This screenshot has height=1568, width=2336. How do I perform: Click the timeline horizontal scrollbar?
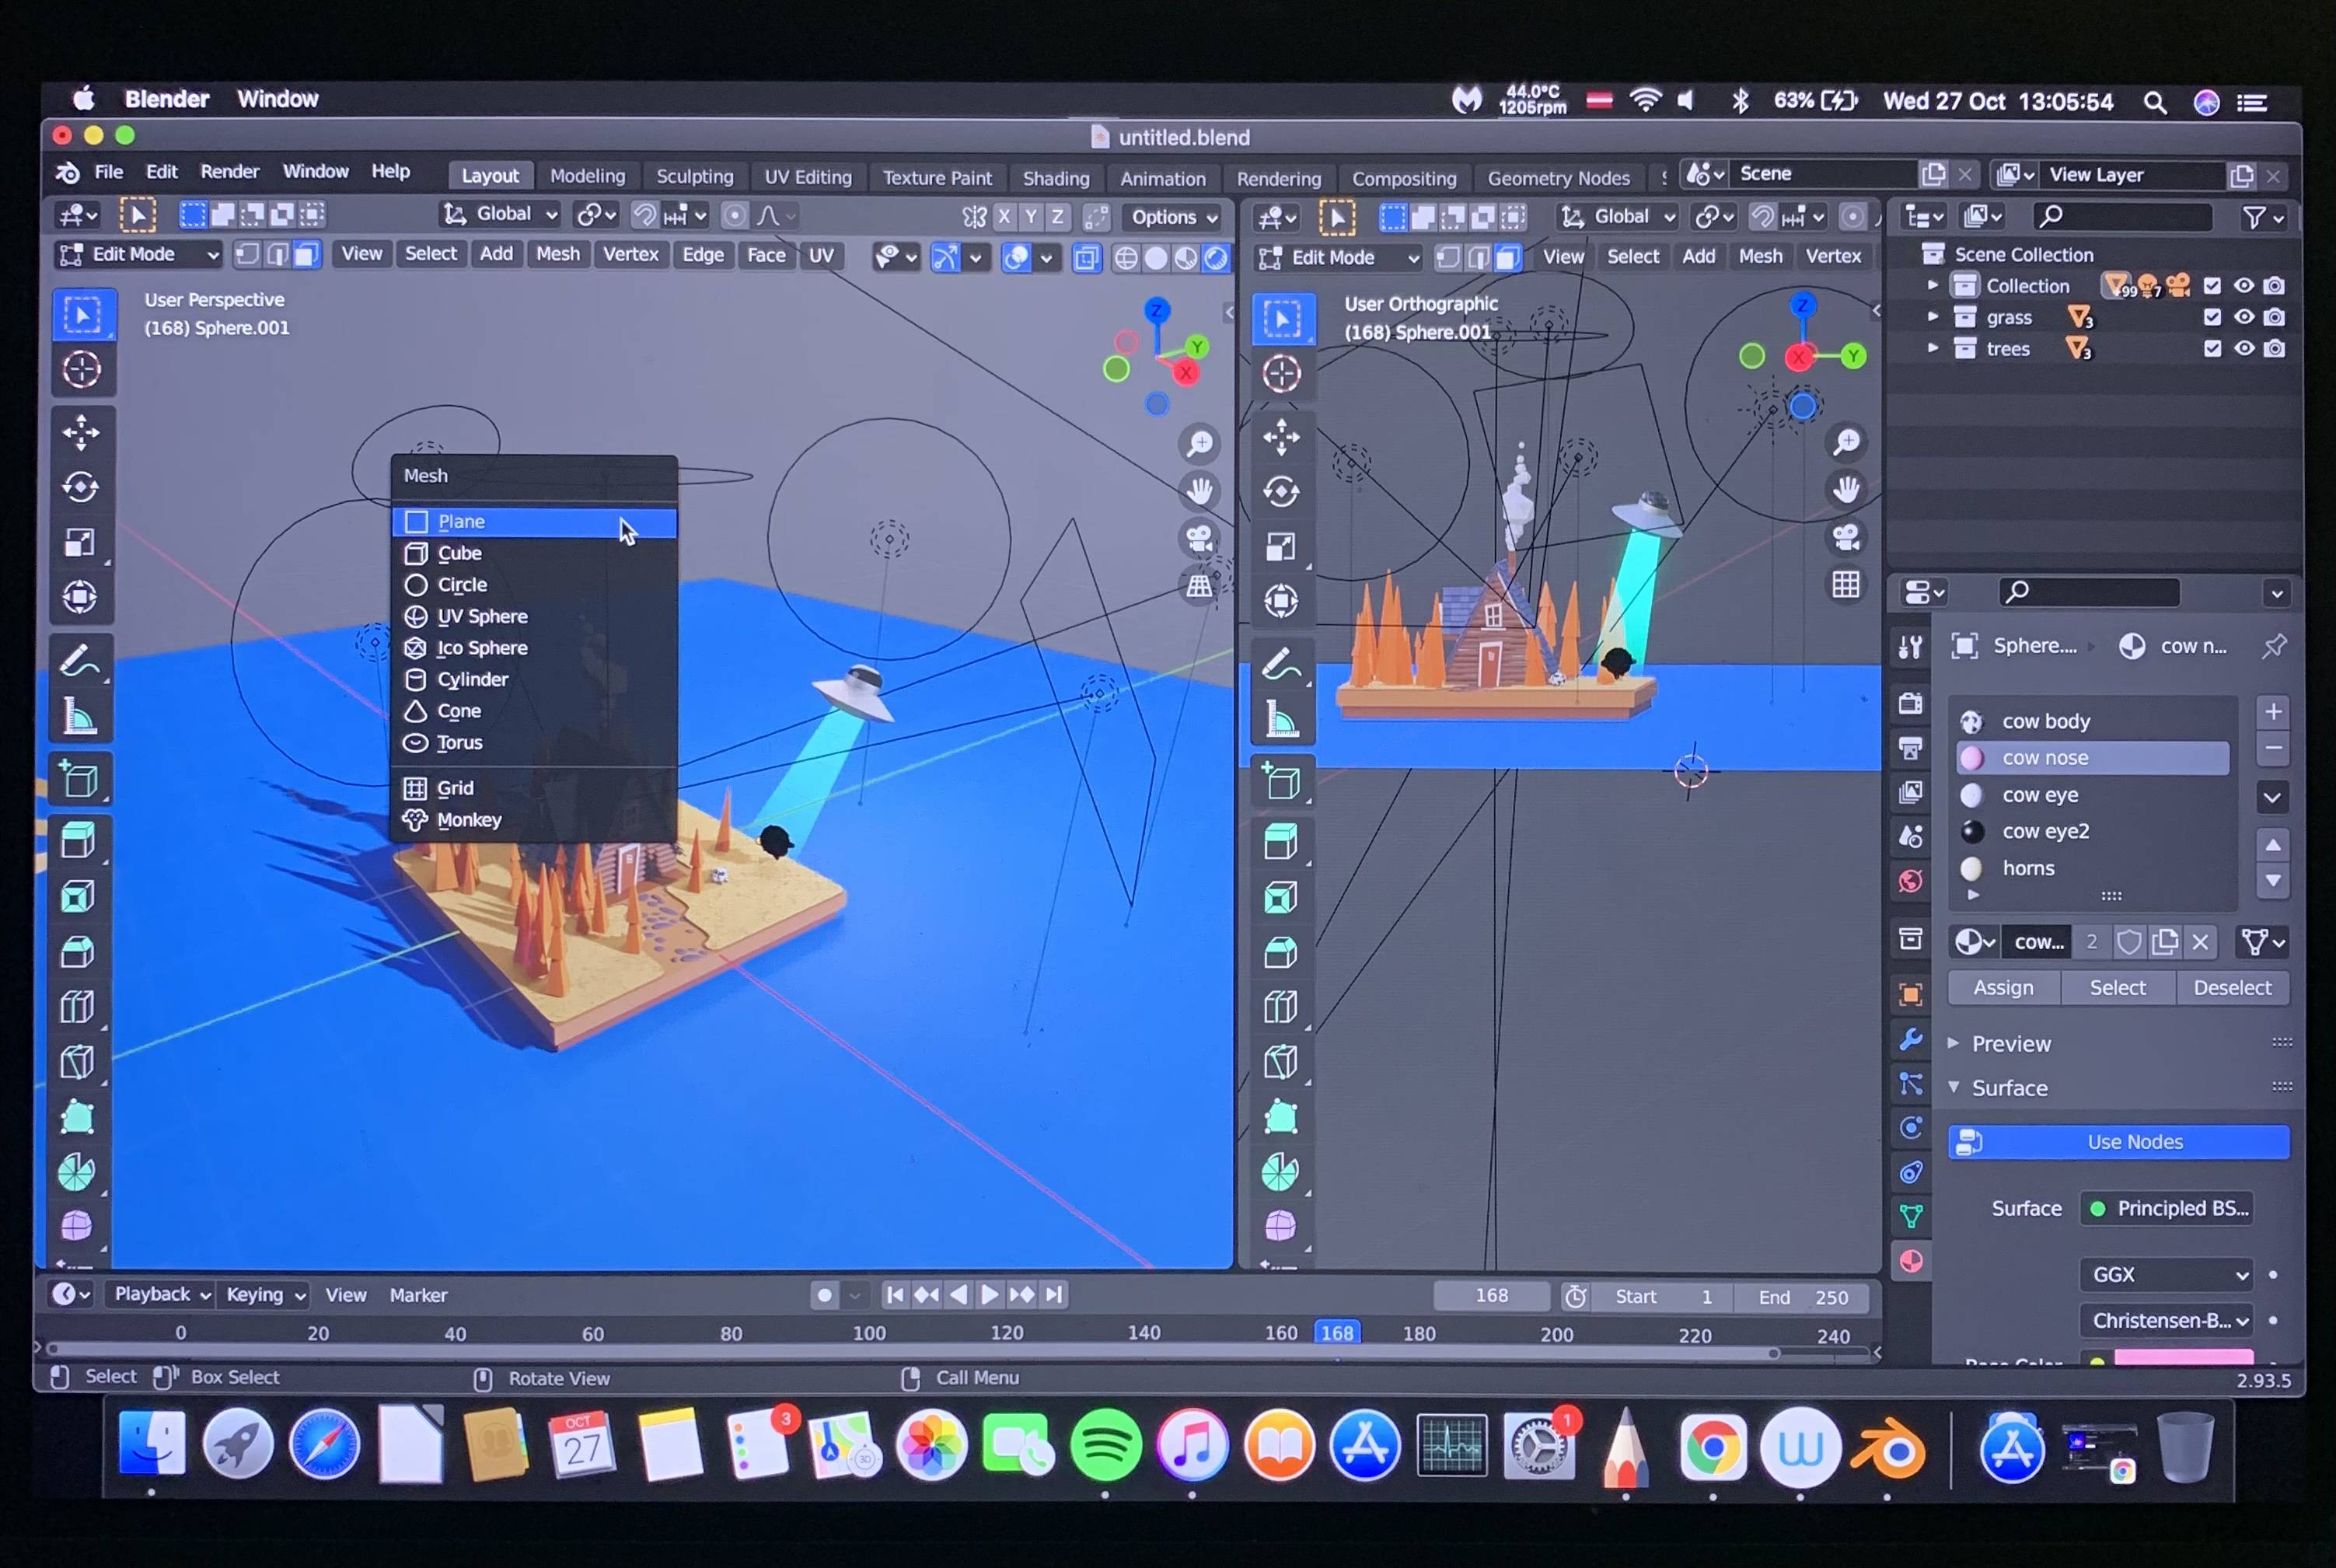pyautogui.click(x=911, y=1353)
